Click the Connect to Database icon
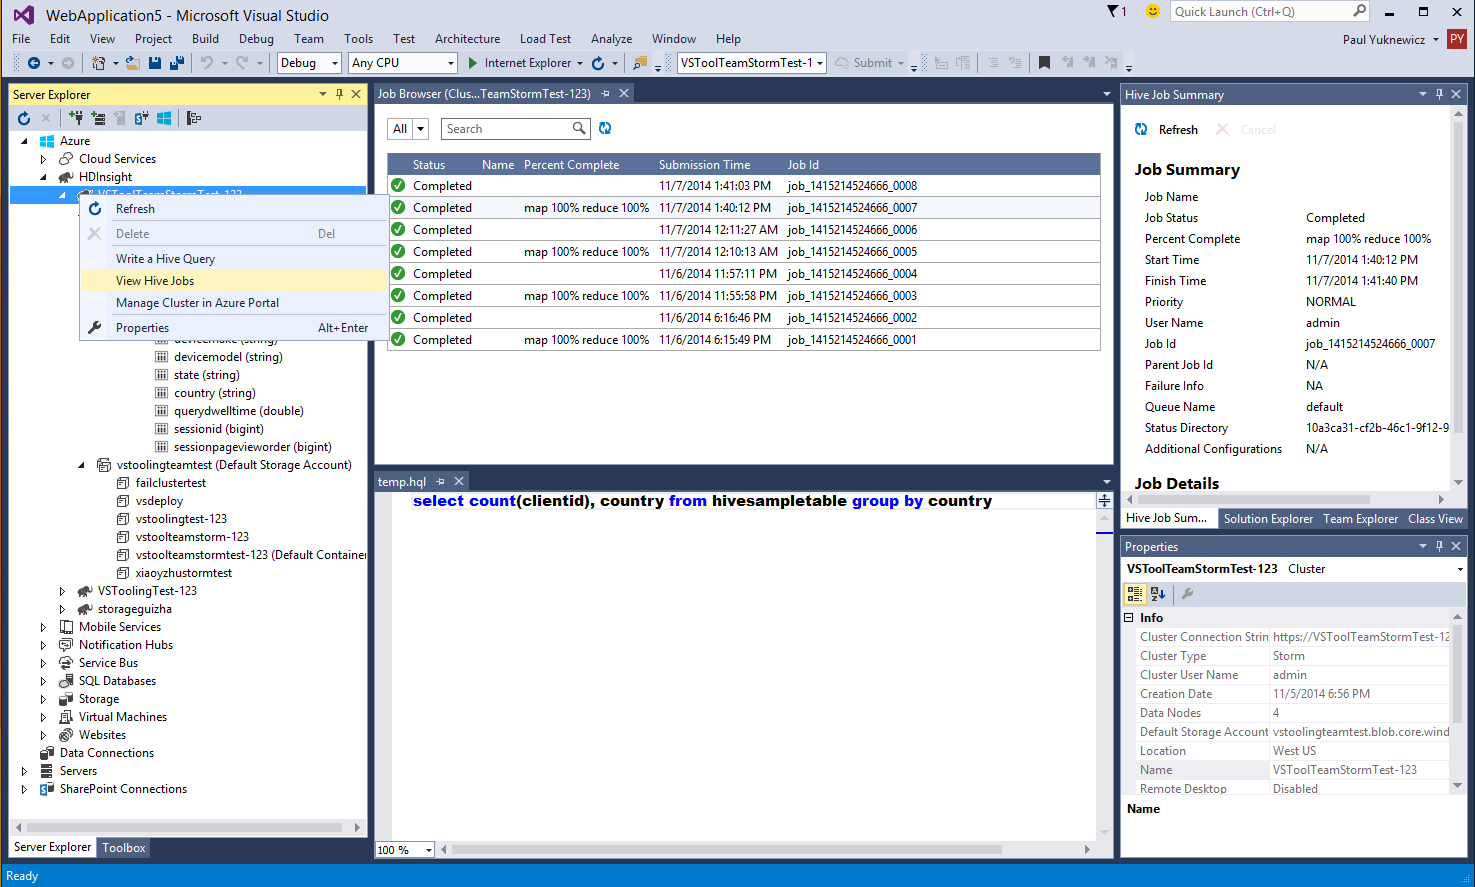 76,118
